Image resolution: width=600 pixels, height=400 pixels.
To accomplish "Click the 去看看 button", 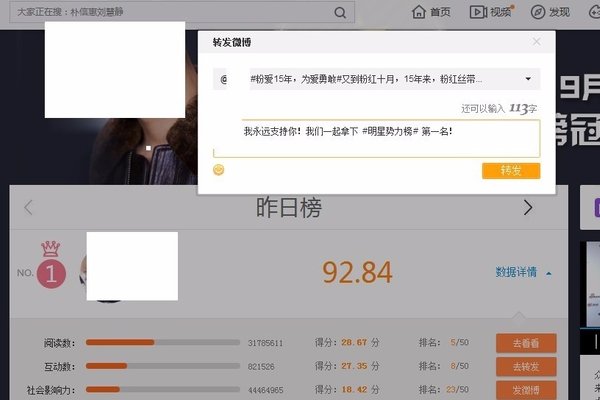I will pyautogui.click(x=526, y=343).
